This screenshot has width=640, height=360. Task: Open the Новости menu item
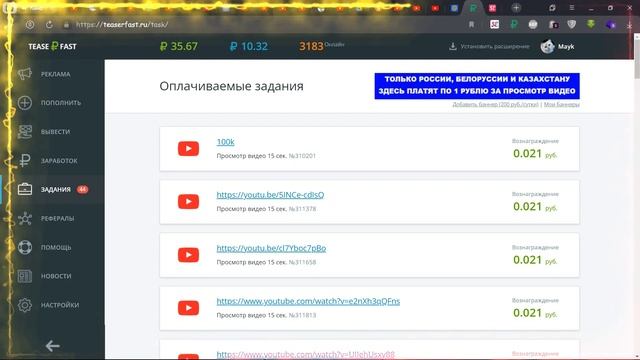(56, 276)
